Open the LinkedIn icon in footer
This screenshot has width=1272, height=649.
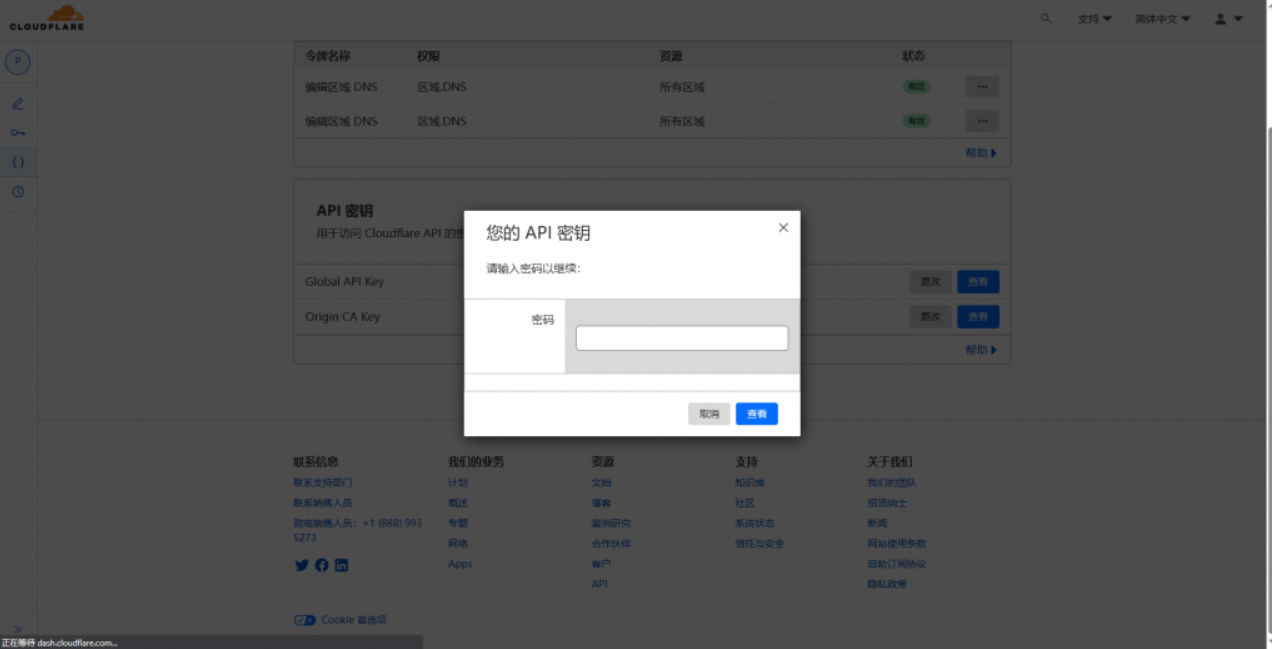pyautogui.click(x=341, y=565)
